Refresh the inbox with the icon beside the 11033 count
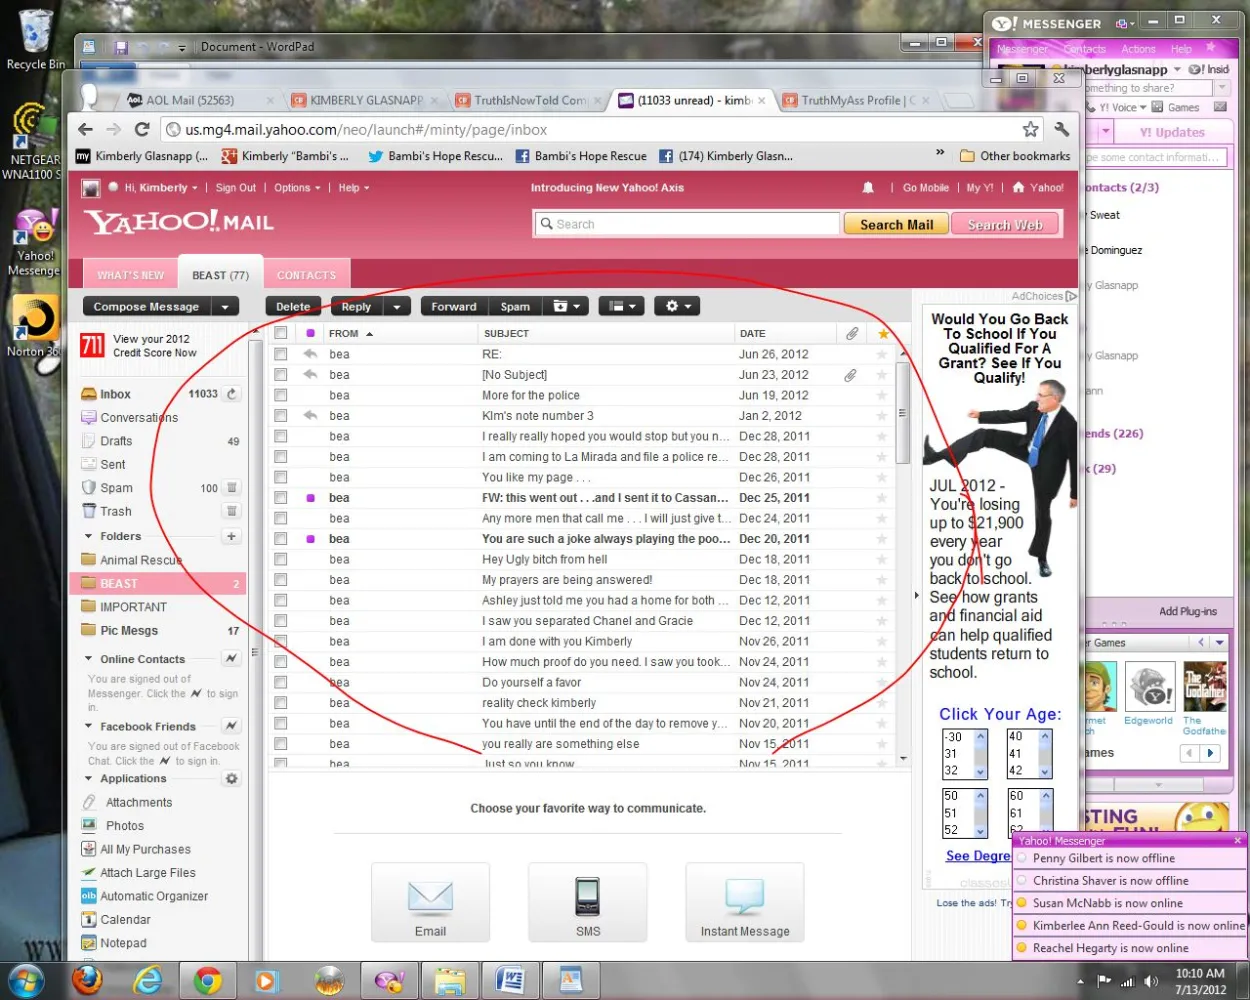1250x1000 pixels. pos(232,394)
